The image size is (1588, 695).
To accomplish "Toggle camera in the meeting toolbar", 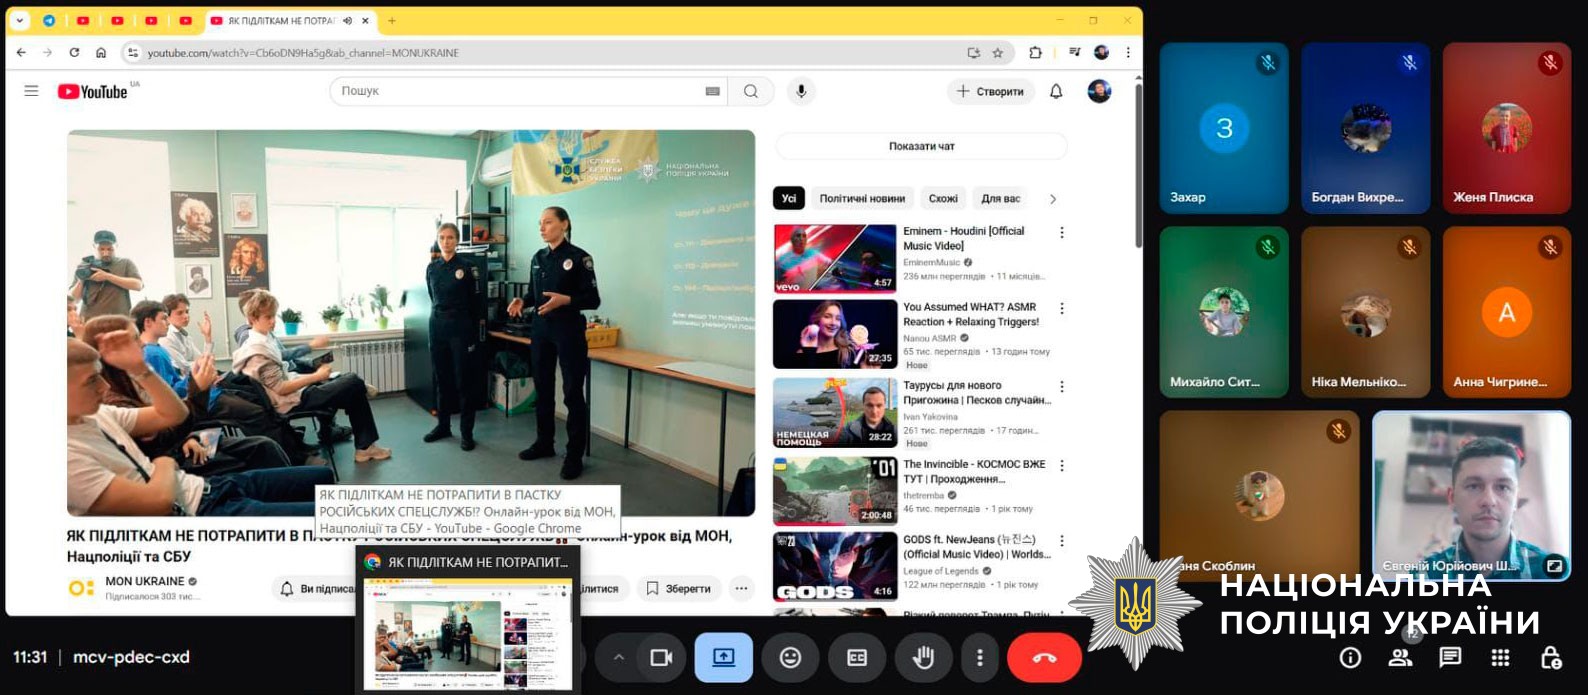I will tap(661, 657).
